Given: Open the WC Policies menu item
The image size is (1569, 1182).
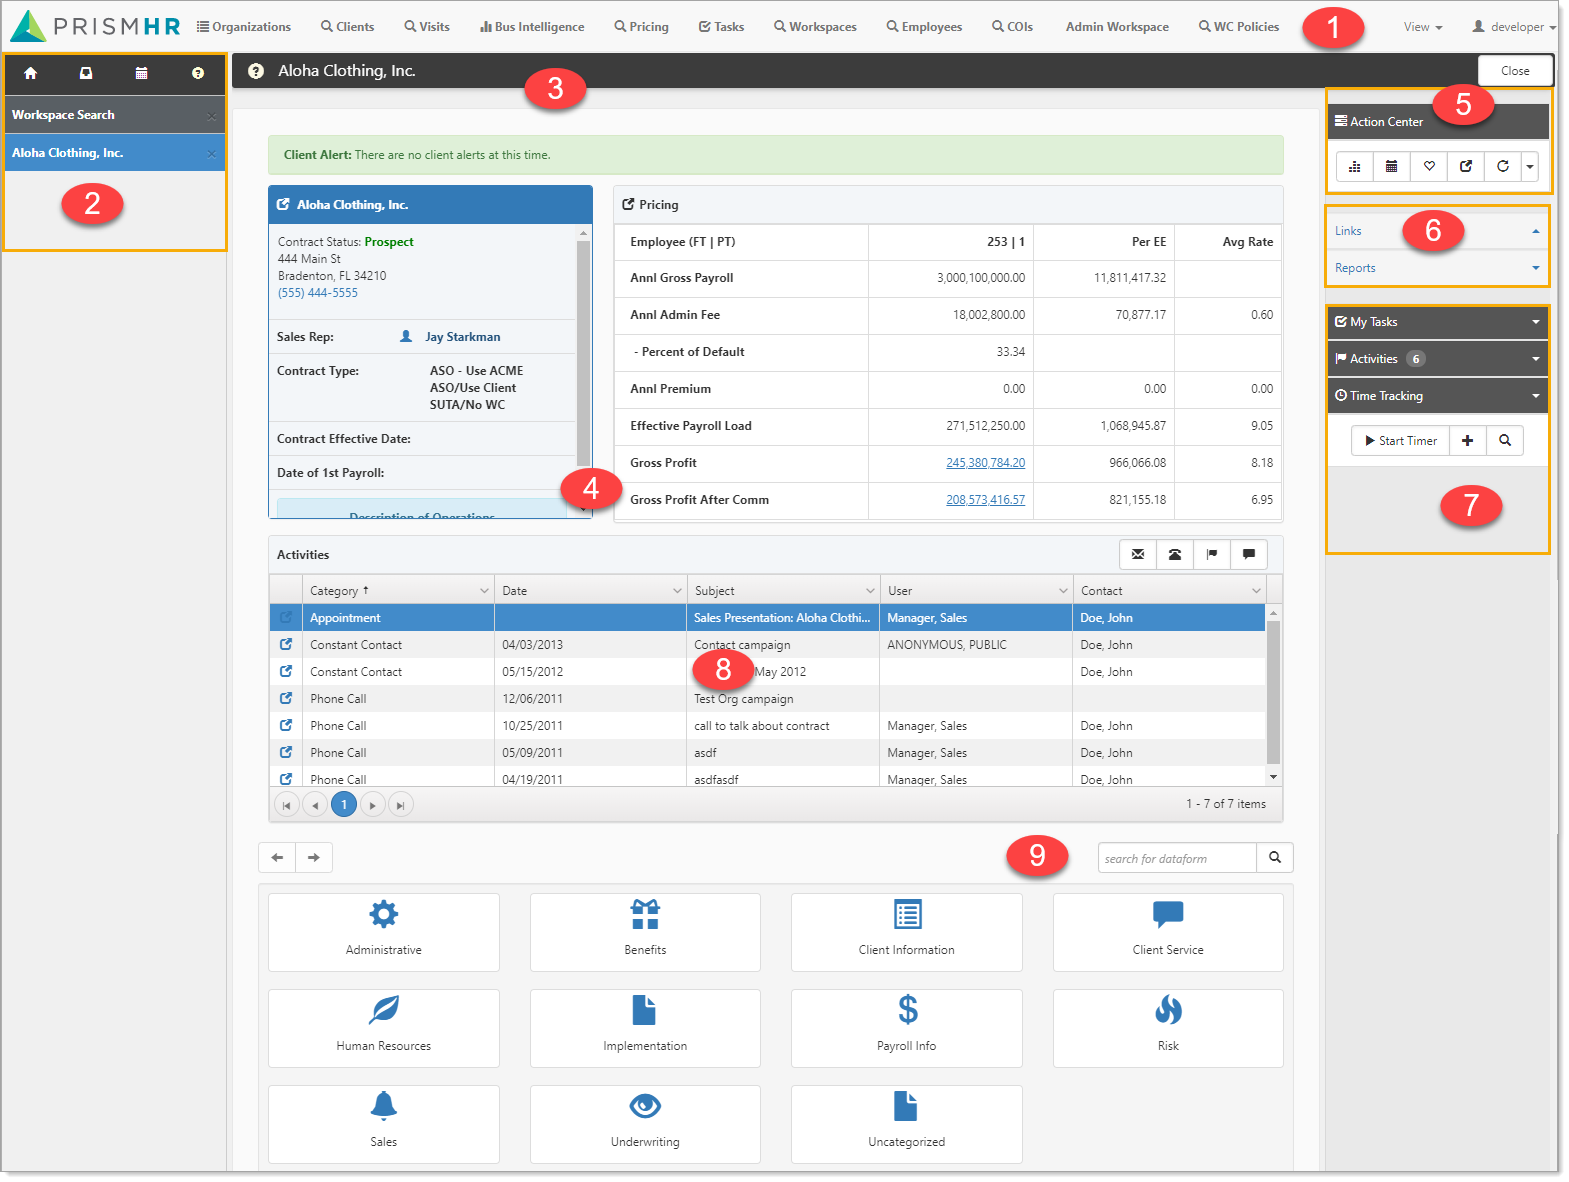Looking at the screenshot, I should [1239, 27].
